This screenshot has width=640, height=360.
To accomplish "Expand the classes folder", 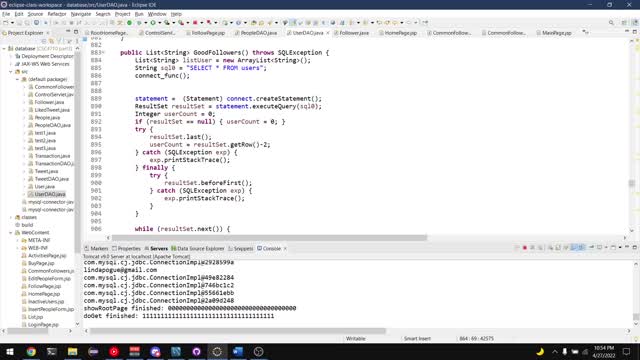I will [x=11, y=217].
